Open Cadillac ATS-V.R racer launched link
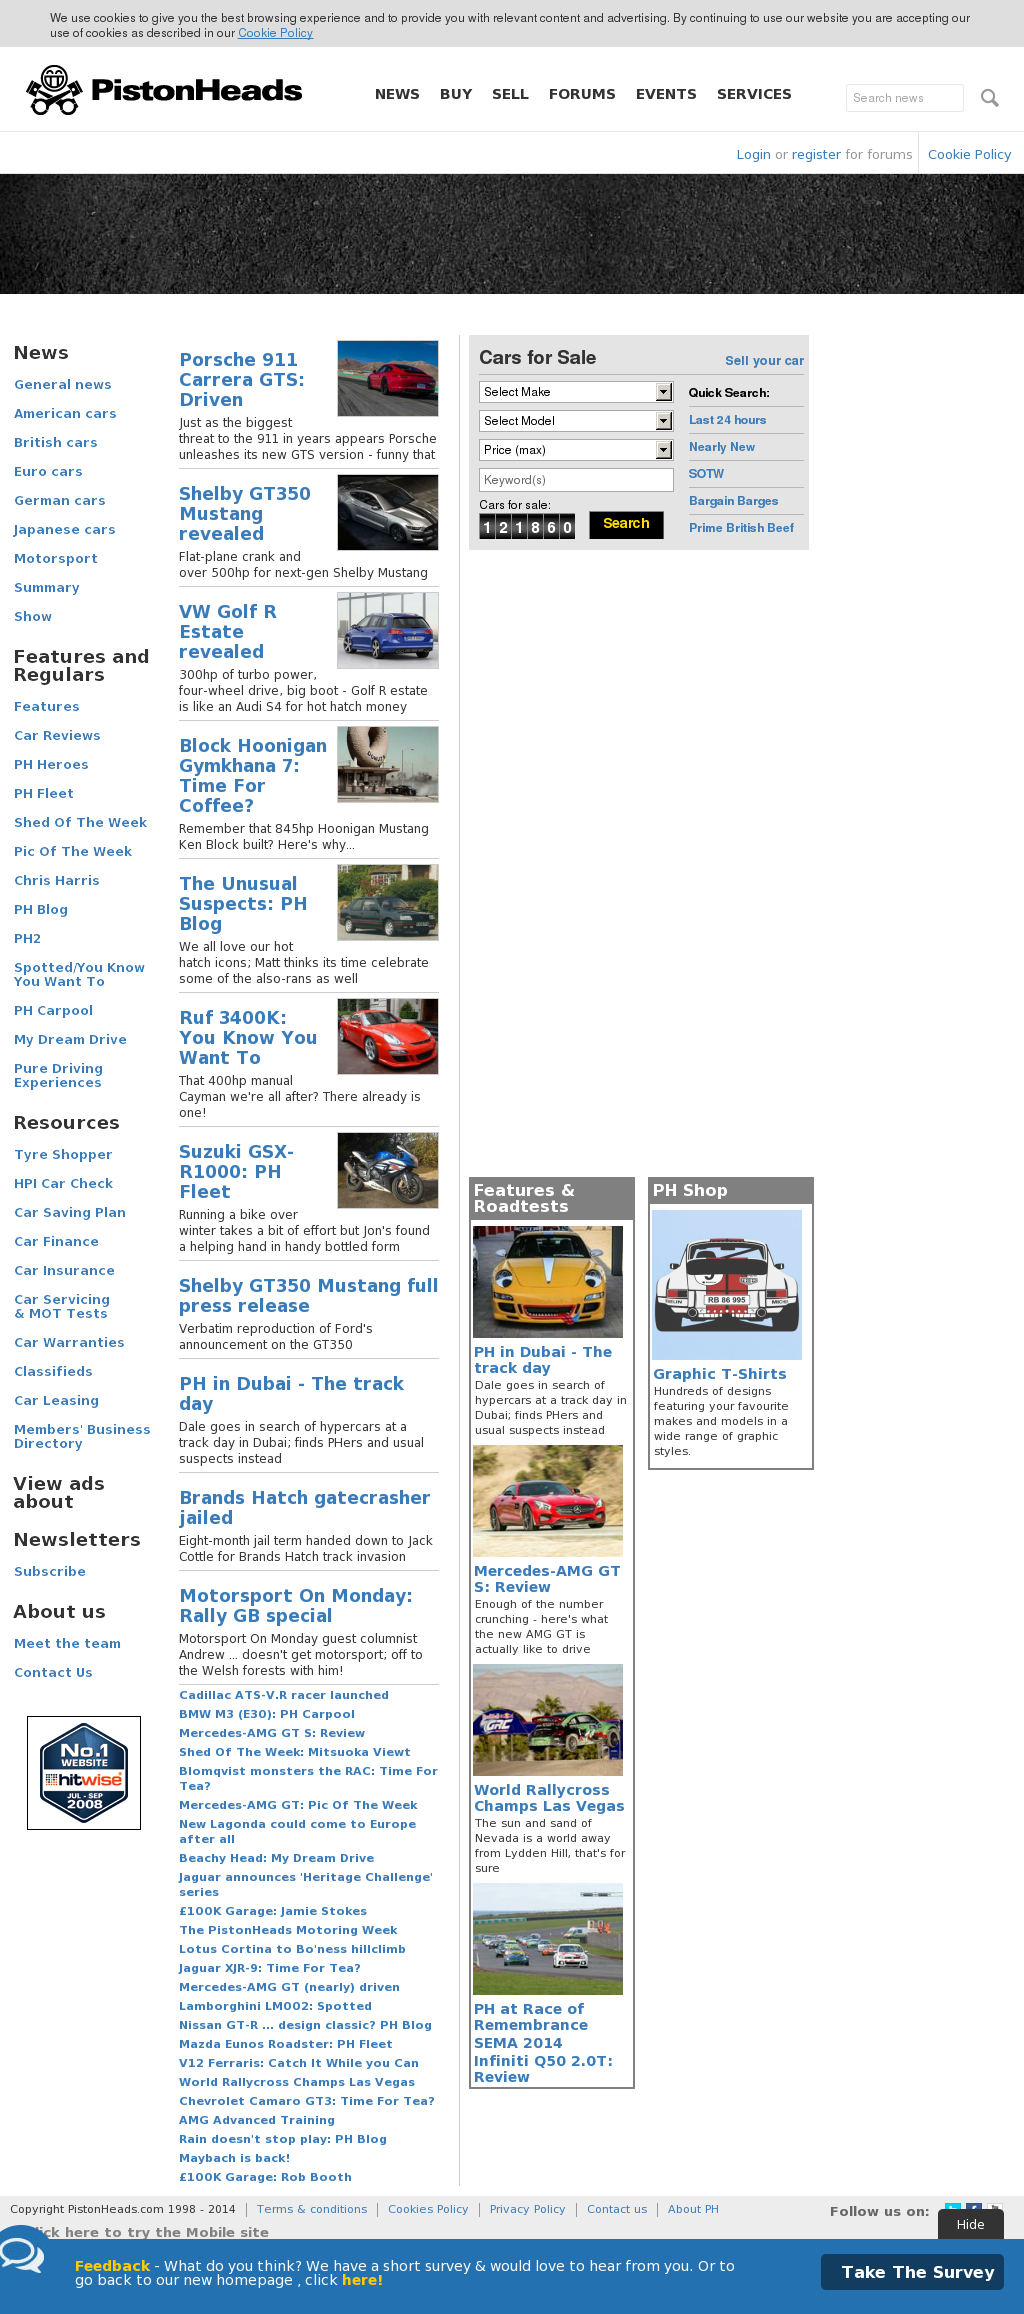 pyautogui.click(x=284, y=1695)
